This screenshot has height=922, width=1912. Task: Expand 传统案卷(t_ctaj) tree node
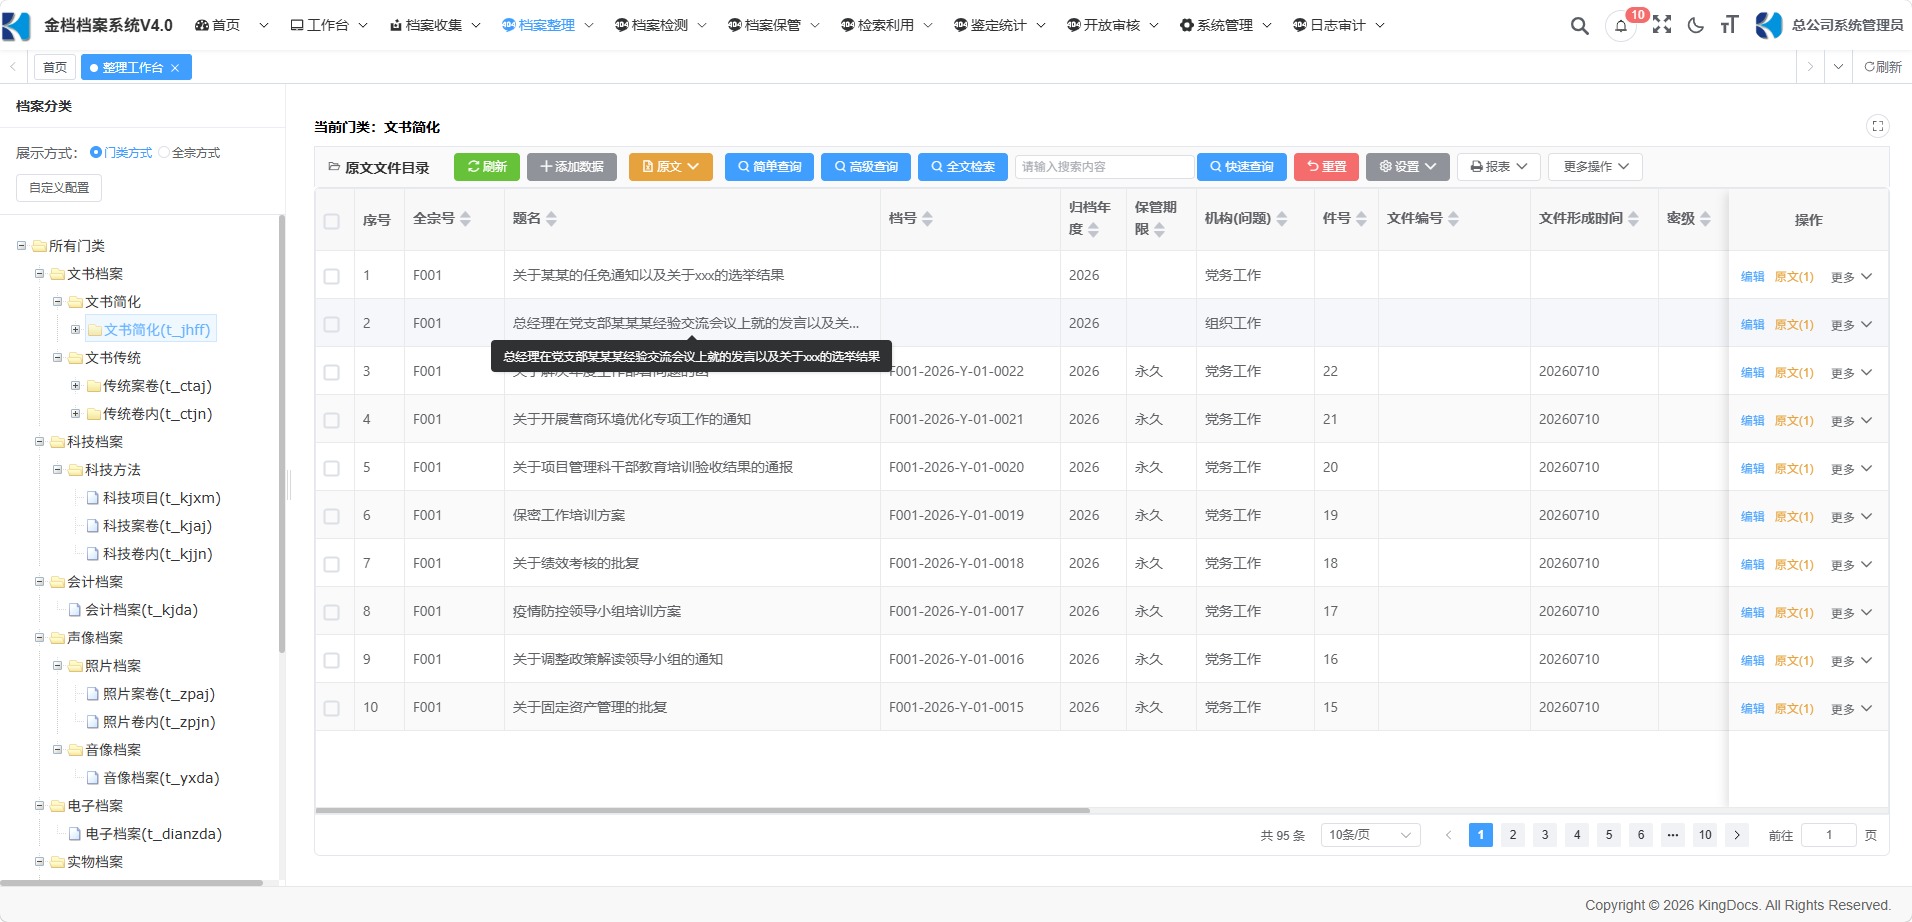click(x=75, y=386)
